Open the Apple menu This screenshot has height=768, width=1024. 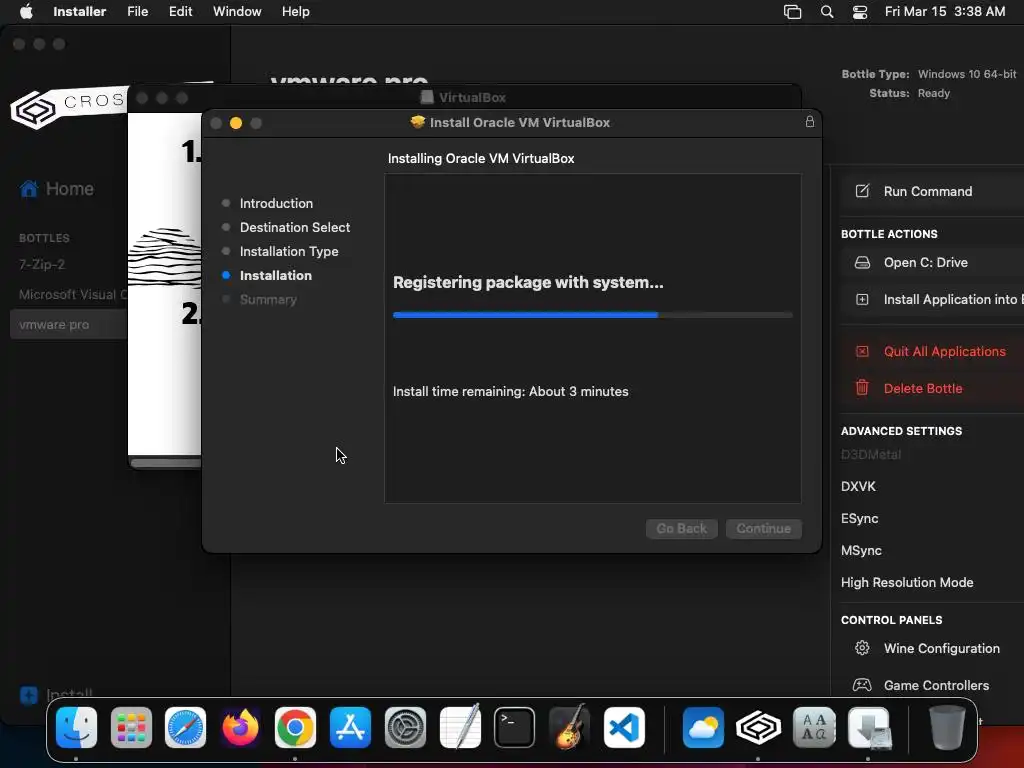coord(26,11)
